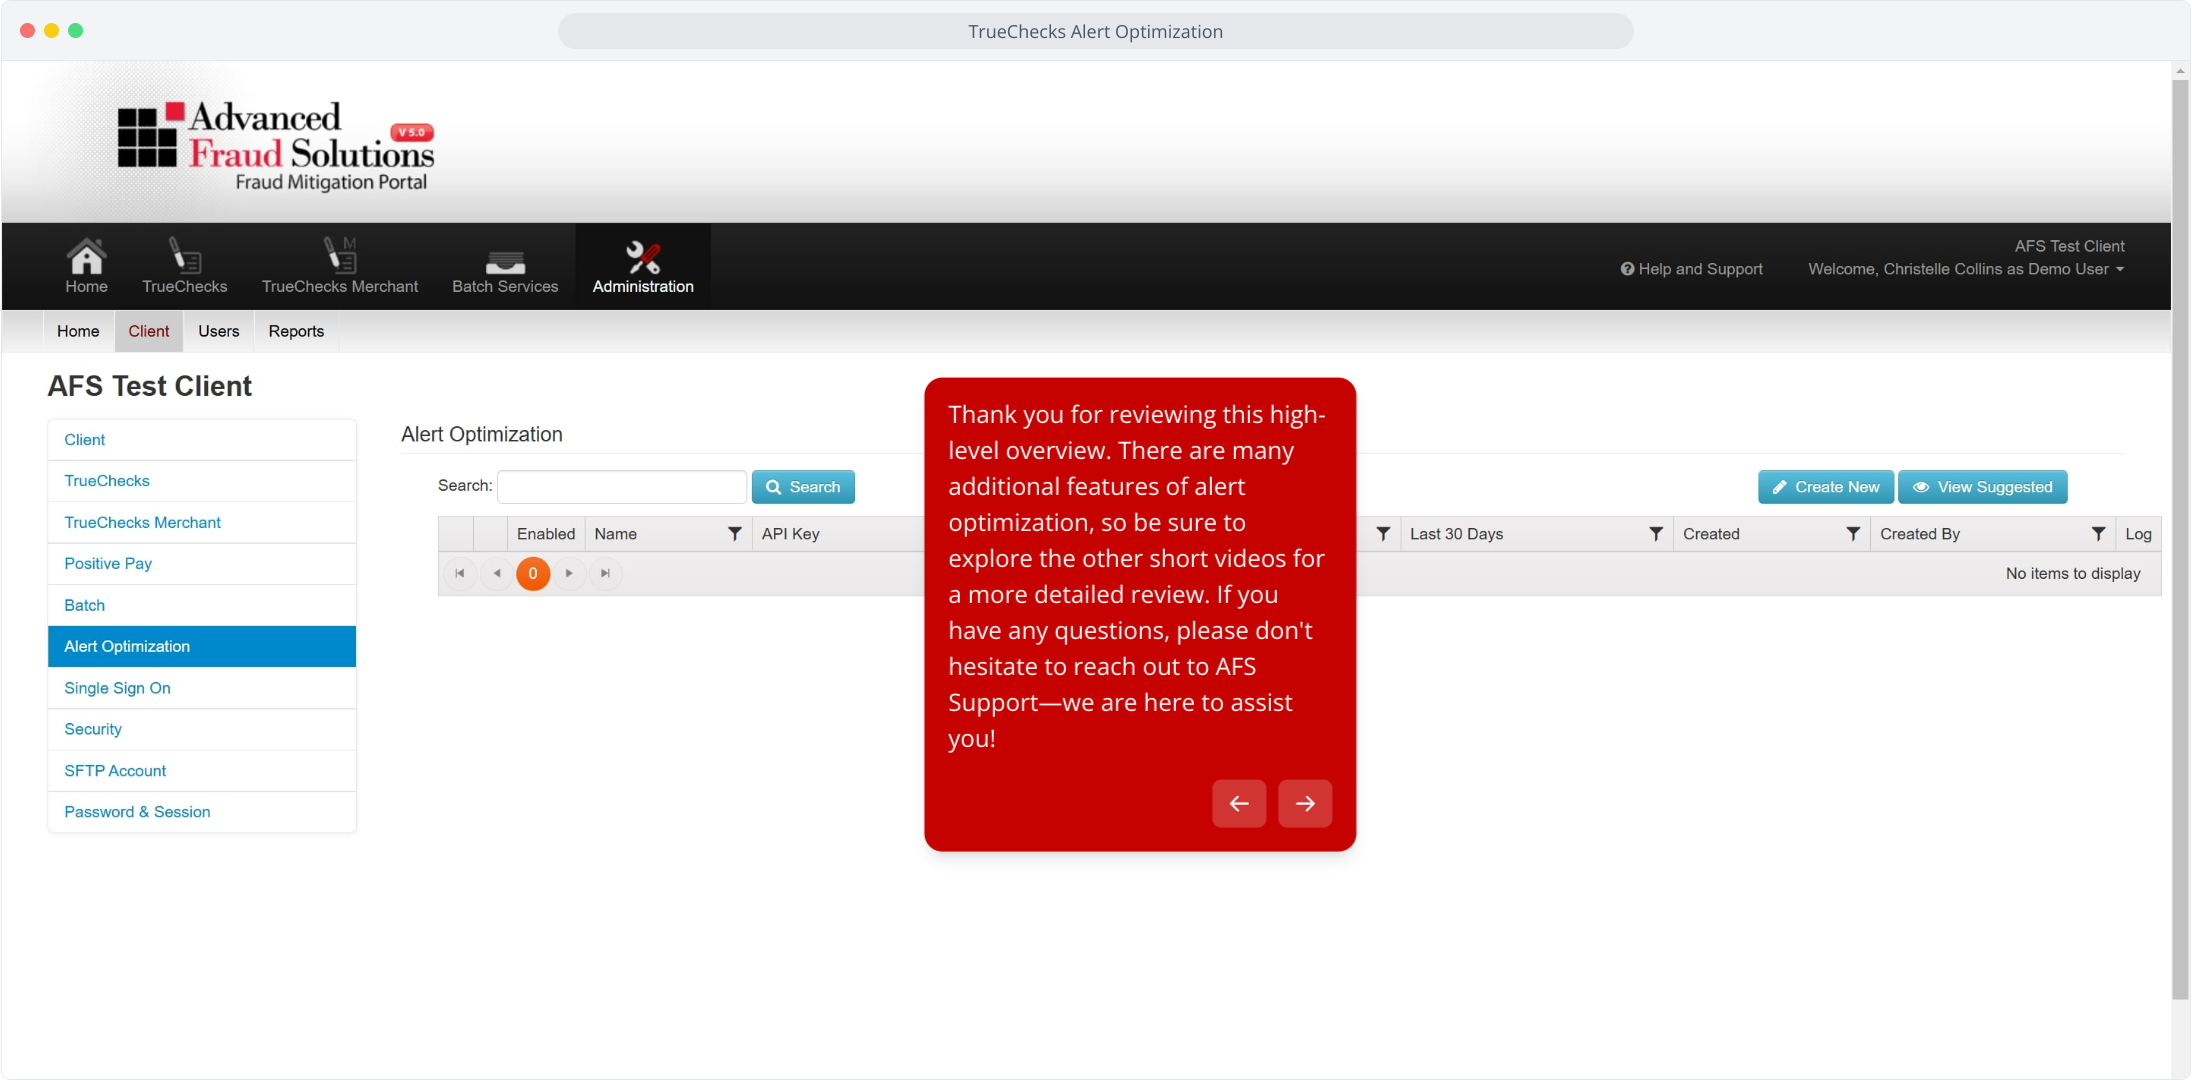Click the Advanced Fraud Solutions logo

pyautogui.click(x=276, y=146)
